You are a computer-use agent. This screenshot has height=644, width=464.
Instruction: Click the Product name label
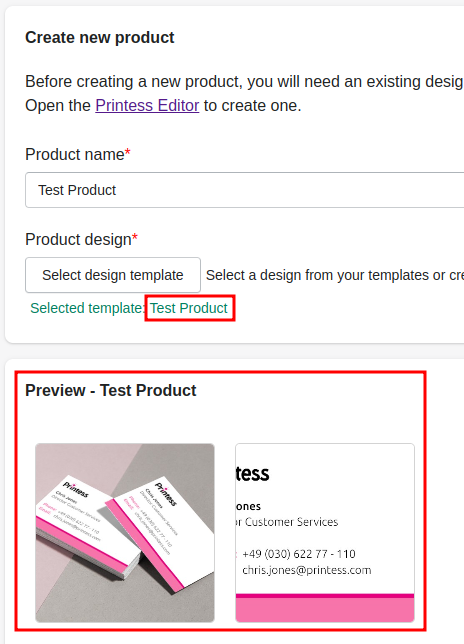75,154
